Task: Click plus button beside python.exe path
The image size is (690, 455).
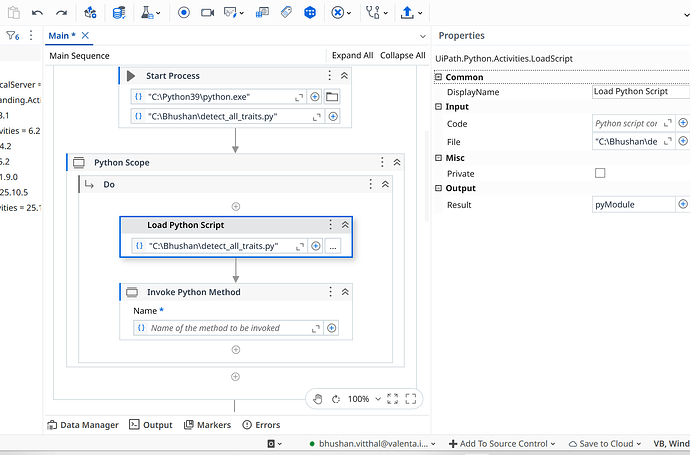Action: [x=315, y=96]
